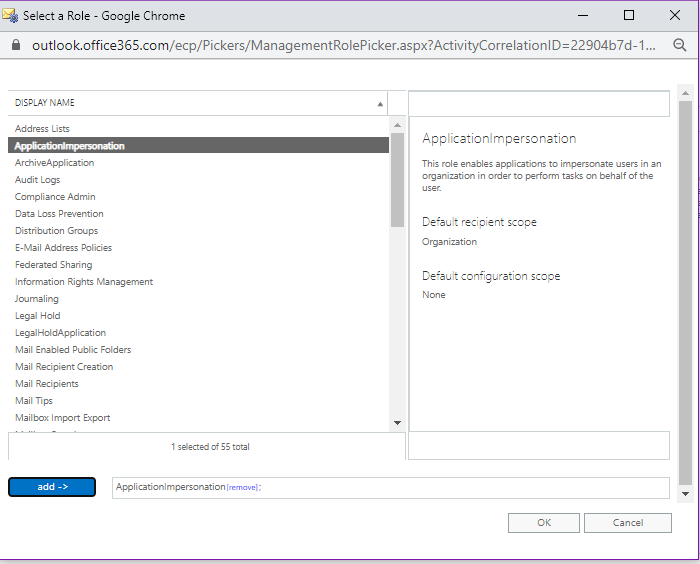Viewport: 700px width, 564px height.
Task: Pick the E-Mail Address Policies role
Action: pos(198,247)
